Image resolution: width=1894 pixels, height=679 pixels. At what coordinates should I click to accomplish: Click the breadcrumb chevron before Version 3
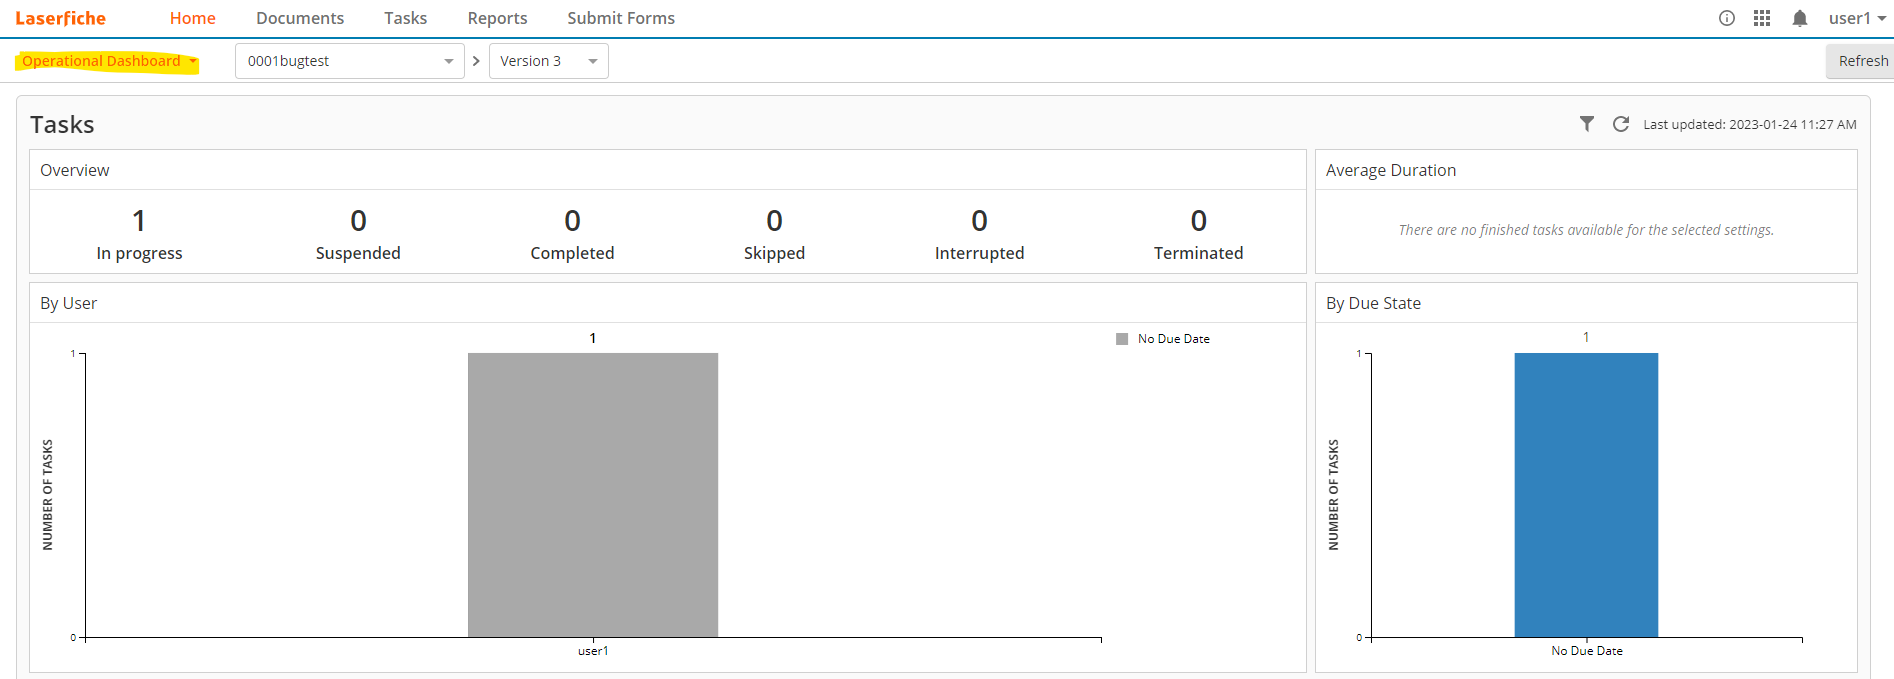click(x=477, y=61)
